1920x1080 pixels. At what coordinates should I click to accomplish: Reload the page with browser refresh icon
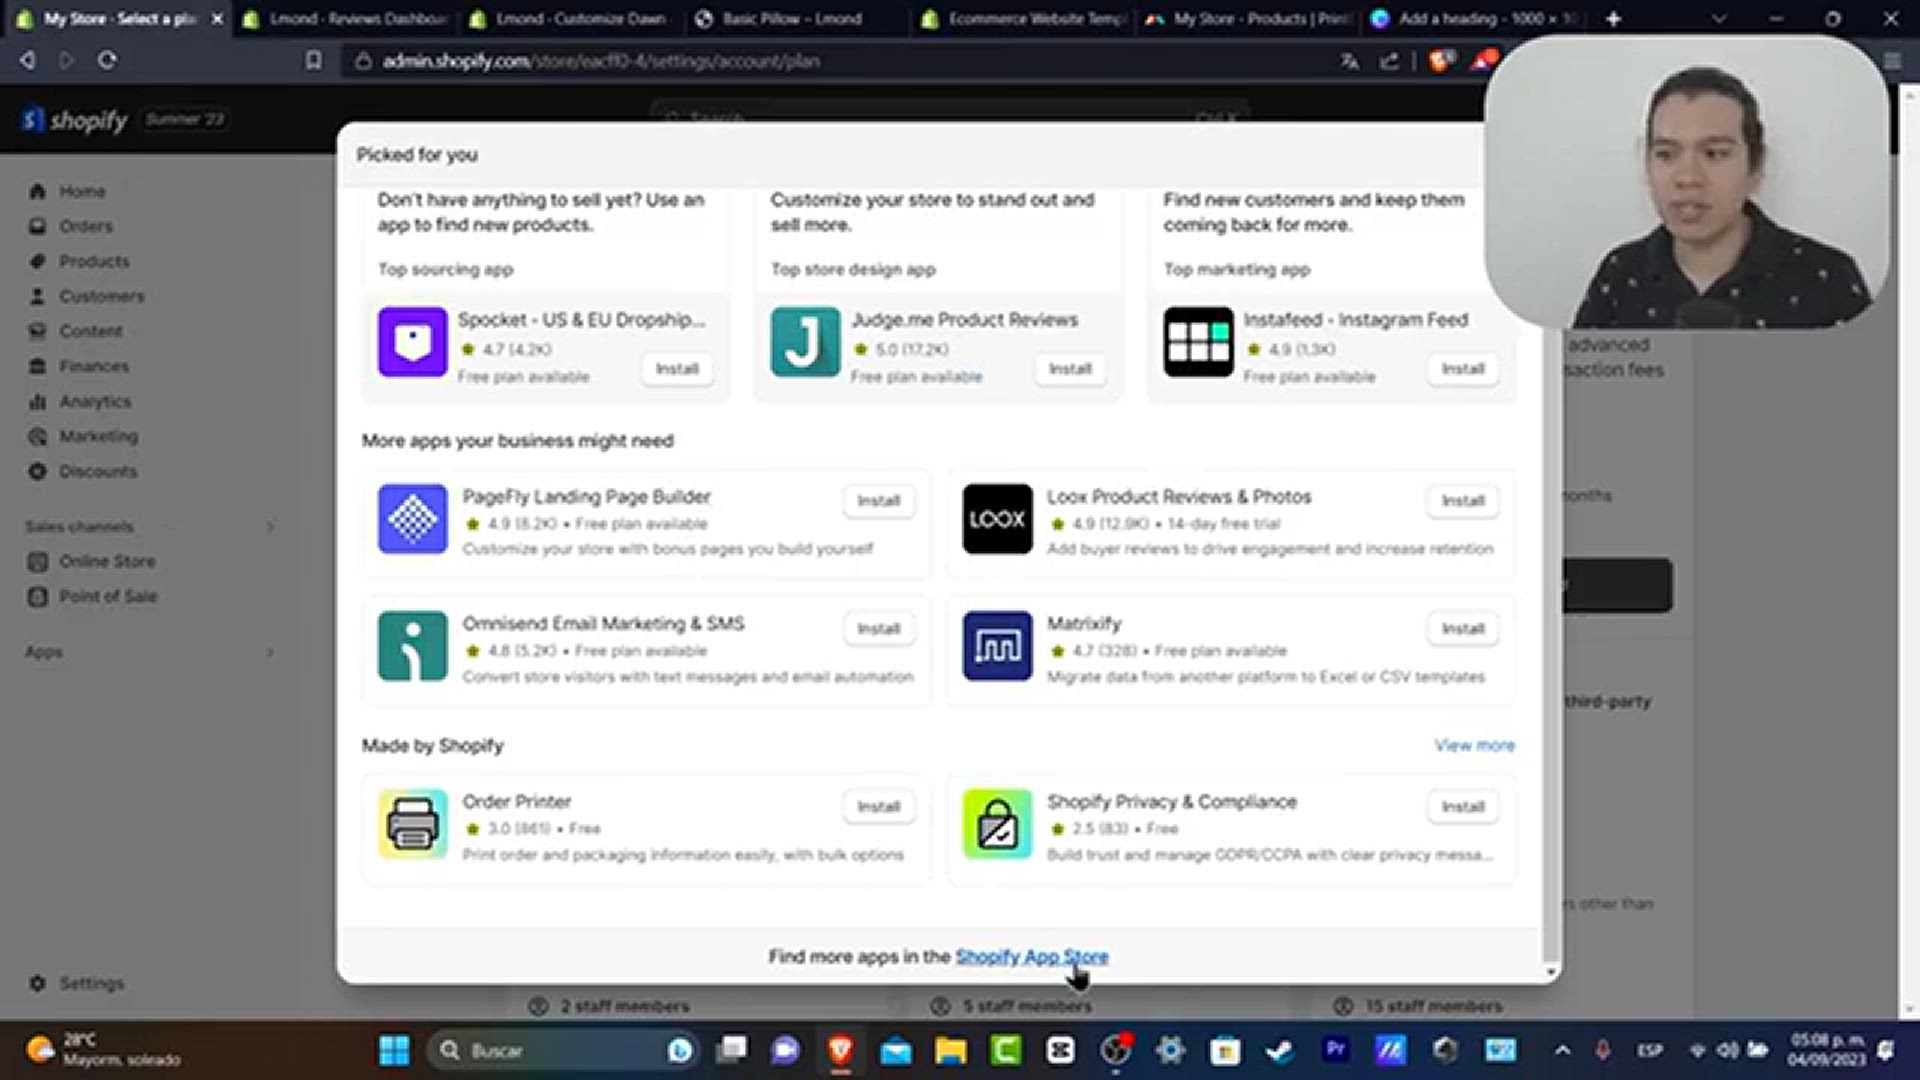click(x=107, y=60)
